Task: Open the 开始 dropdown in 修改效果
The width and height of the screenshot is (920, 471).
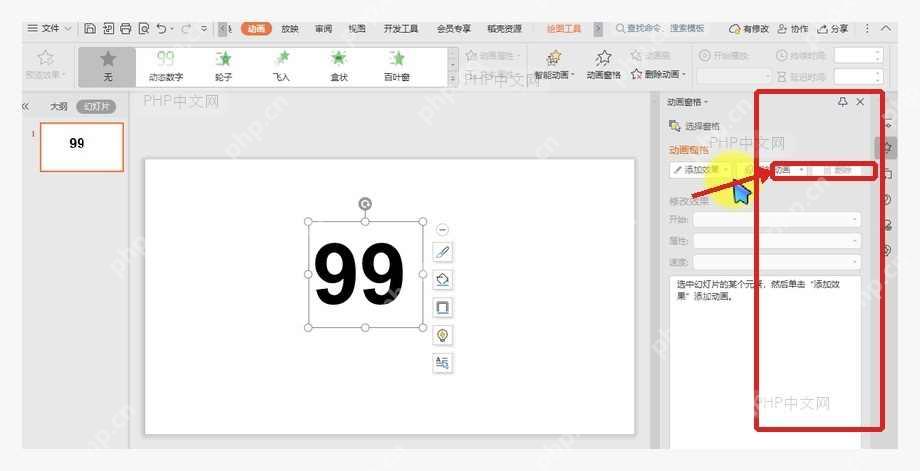Action: click(x=777, y=220)
